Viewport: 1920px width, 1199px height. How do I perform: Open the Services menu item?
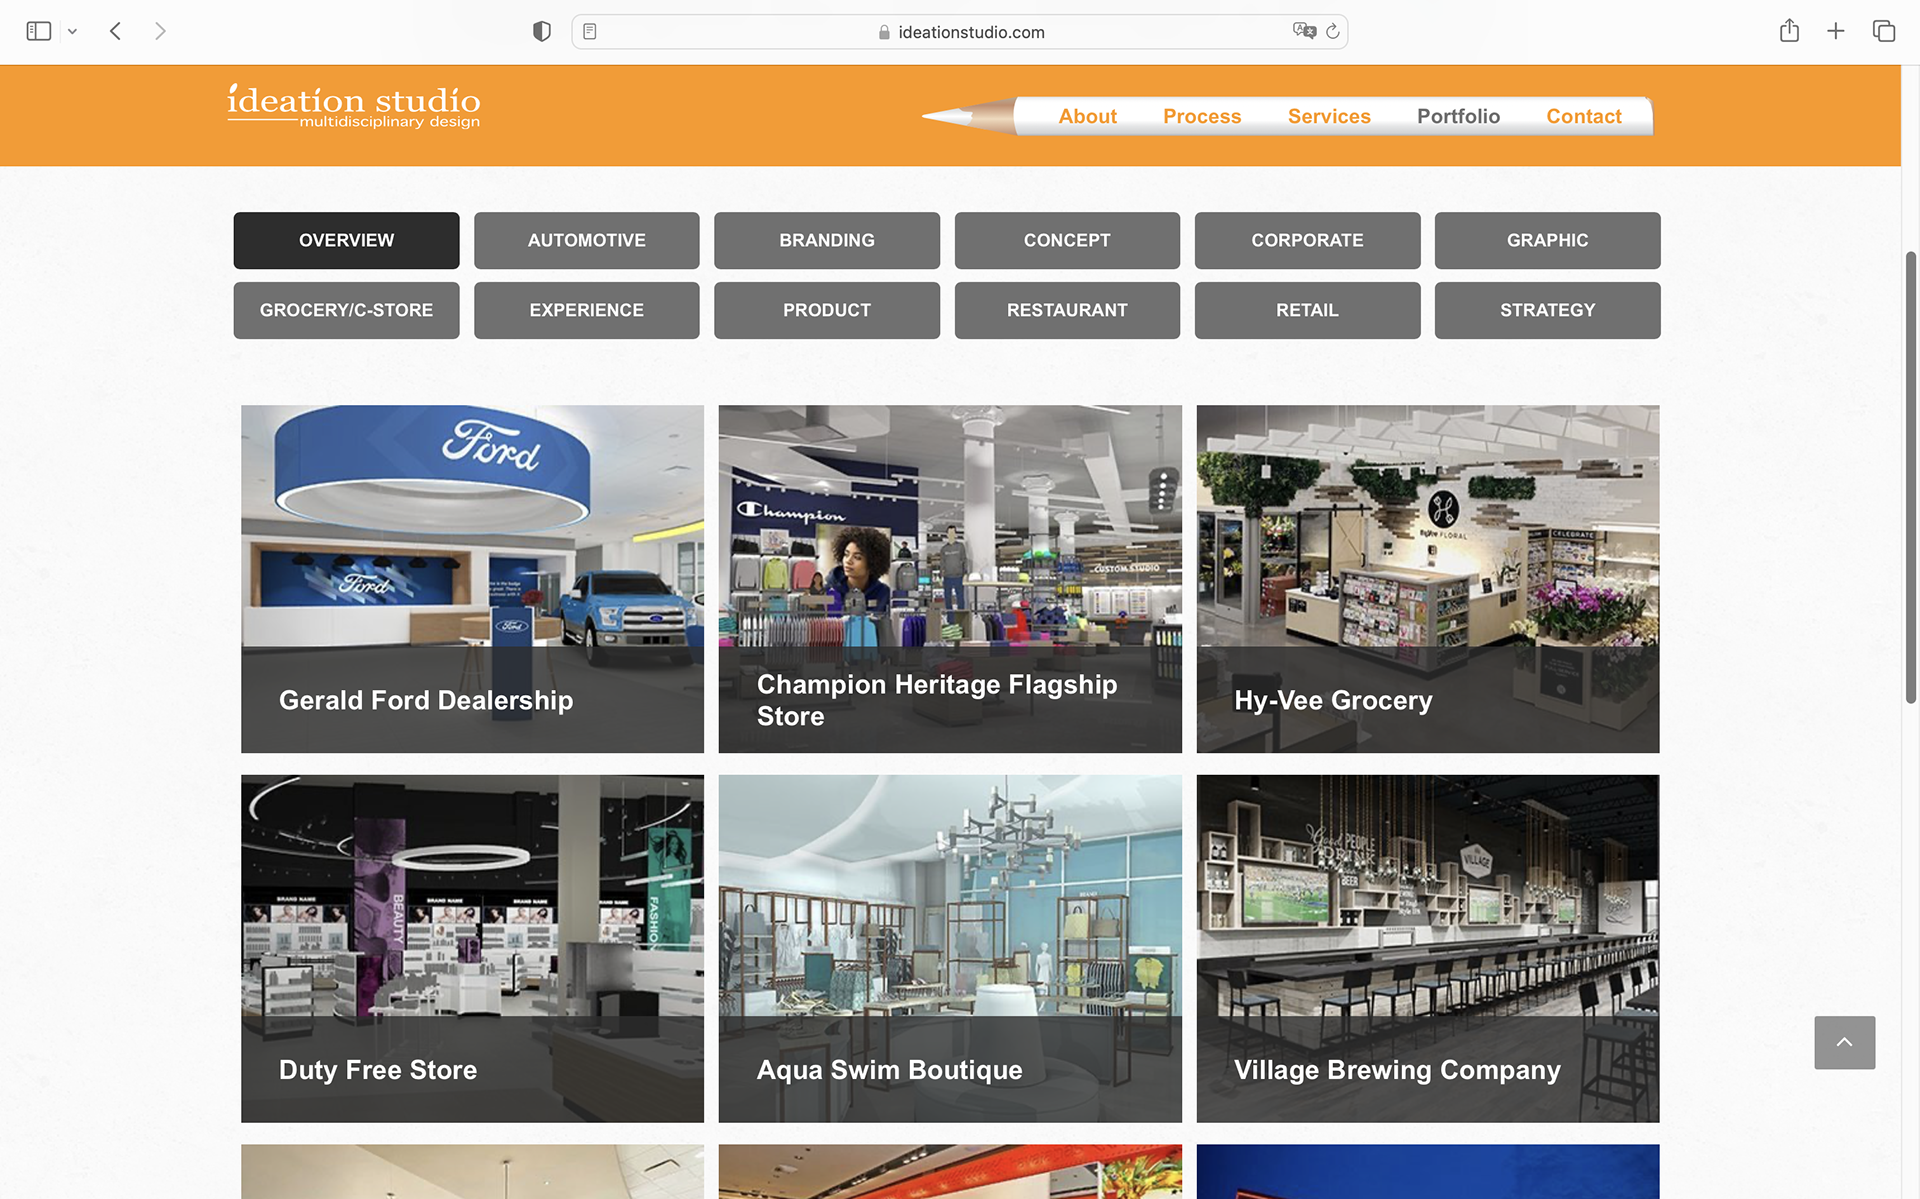1329,116
